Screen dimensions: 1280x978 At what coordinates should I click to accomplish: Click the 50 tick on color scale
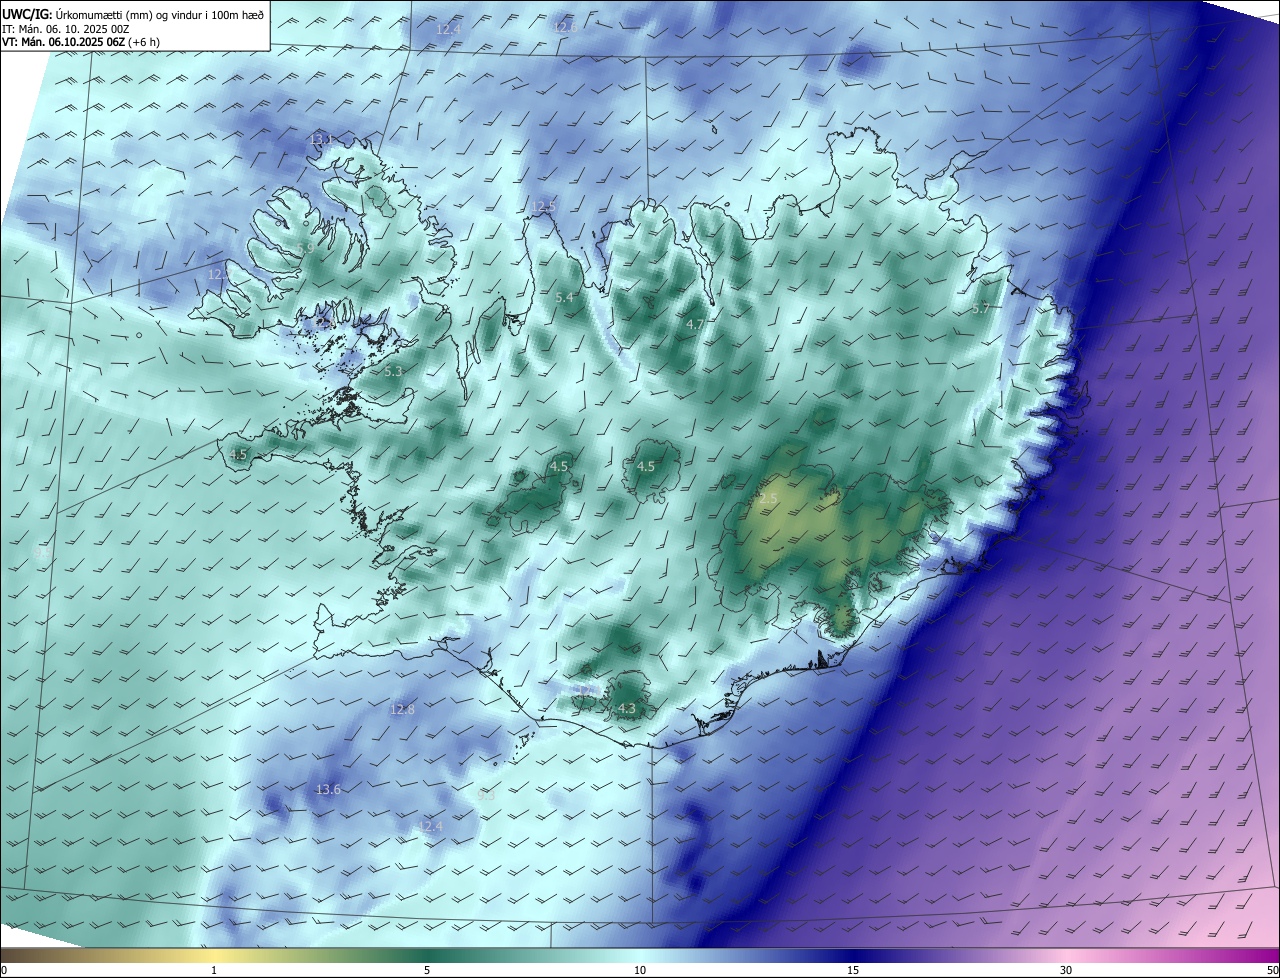(x=1272, y=970)
